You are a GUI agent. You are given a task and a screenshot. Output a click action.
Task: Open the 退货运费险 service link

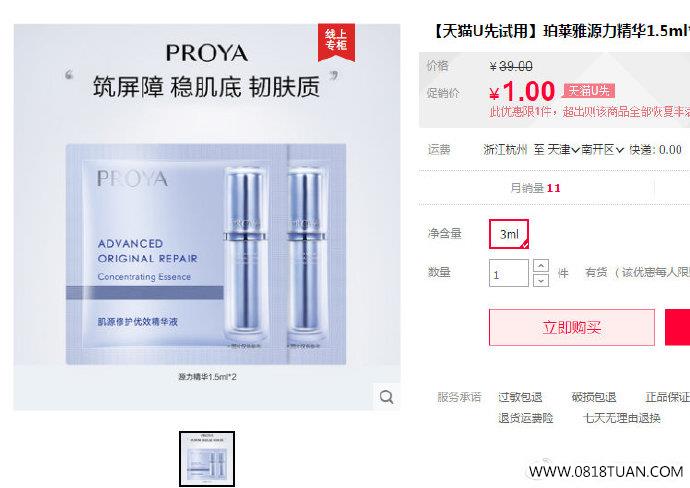526,418
